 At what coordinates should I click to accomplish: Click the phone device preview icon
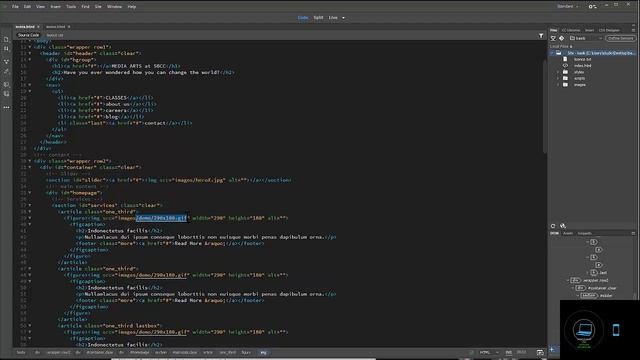point(616,330)
